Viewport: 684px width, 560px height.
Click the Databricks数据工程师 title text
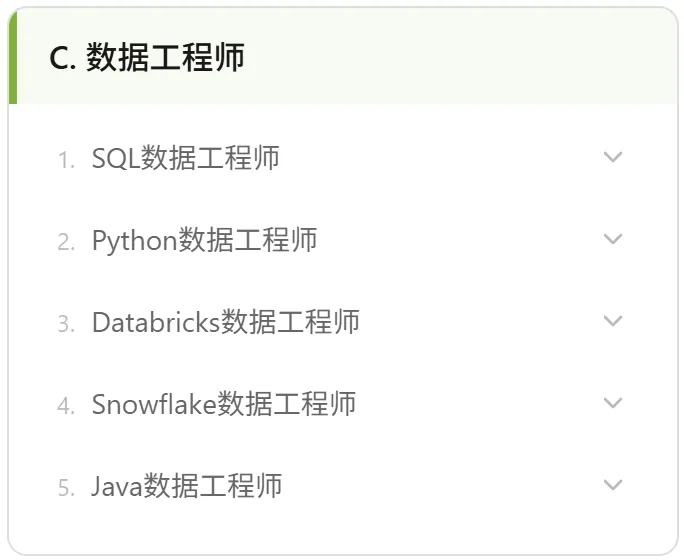(226, 322)
